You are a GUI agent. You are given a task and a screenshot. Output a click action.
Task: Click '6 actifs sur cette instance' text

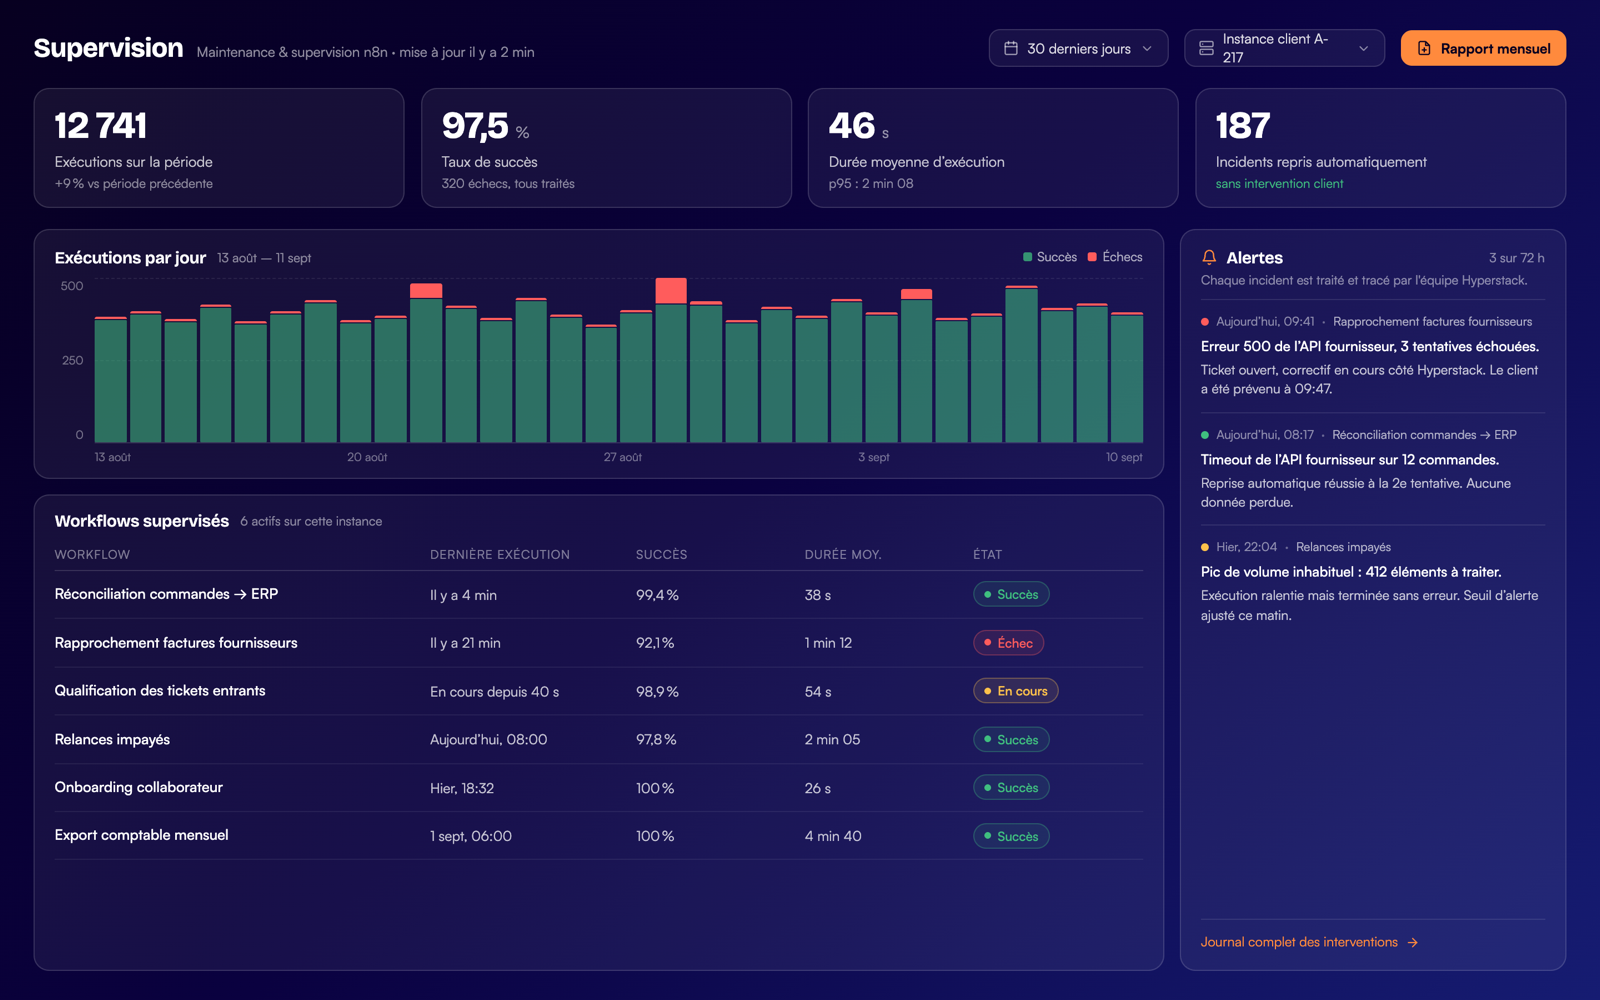coord(311,522)
